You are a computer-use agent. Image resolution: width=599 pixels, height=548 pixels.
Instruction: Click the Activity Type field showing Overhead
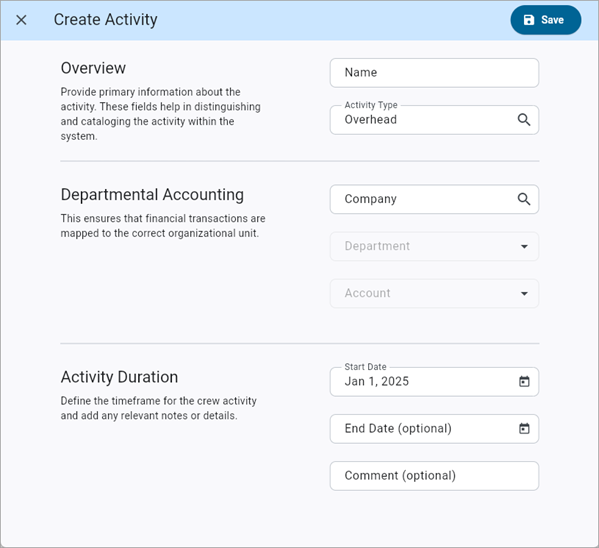point(434,120)
